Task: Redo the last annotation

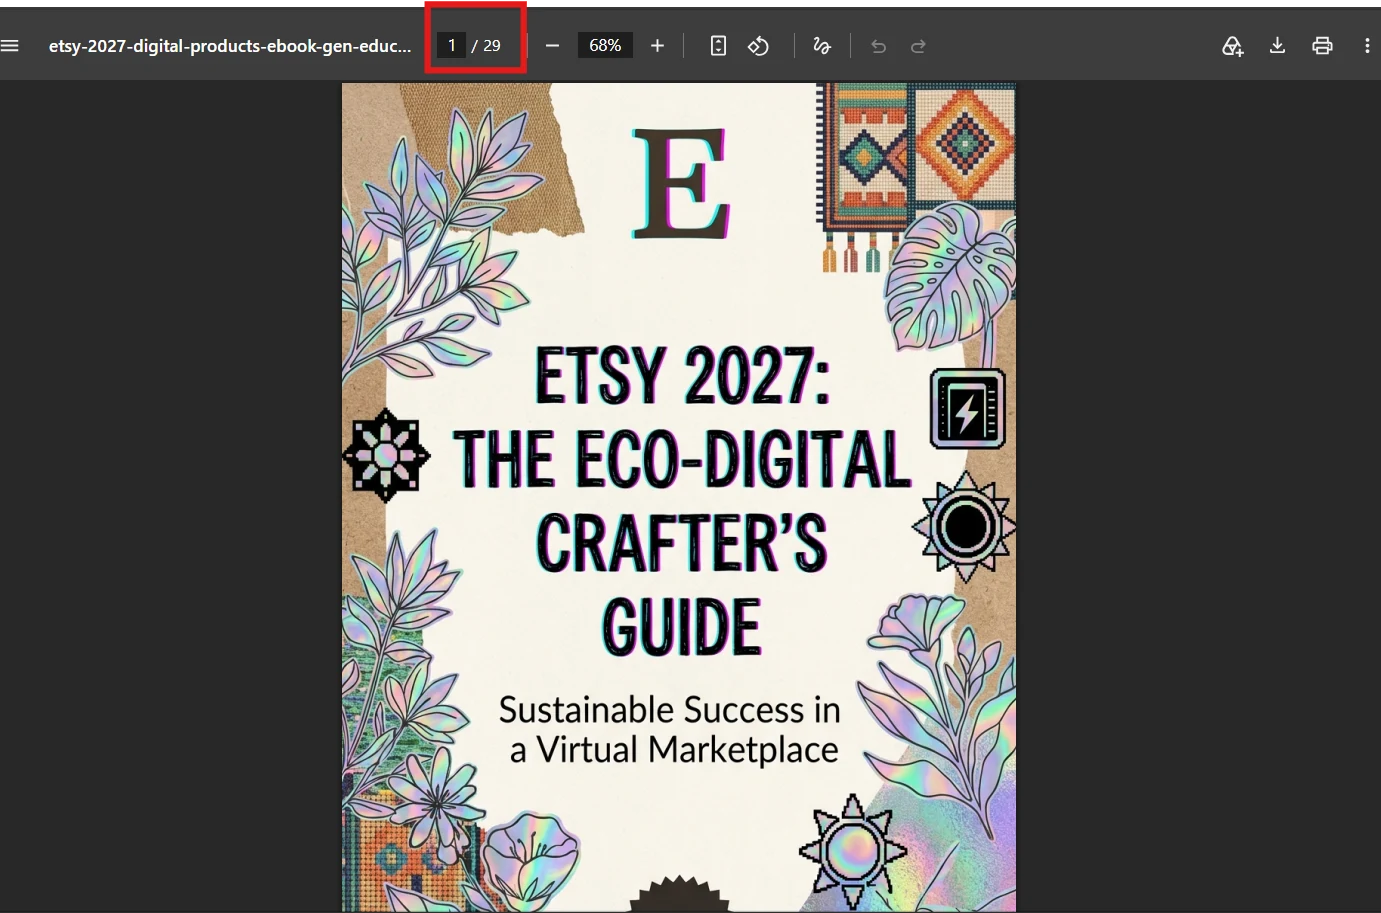Action: pyautogui.click(x=918, y=46)
